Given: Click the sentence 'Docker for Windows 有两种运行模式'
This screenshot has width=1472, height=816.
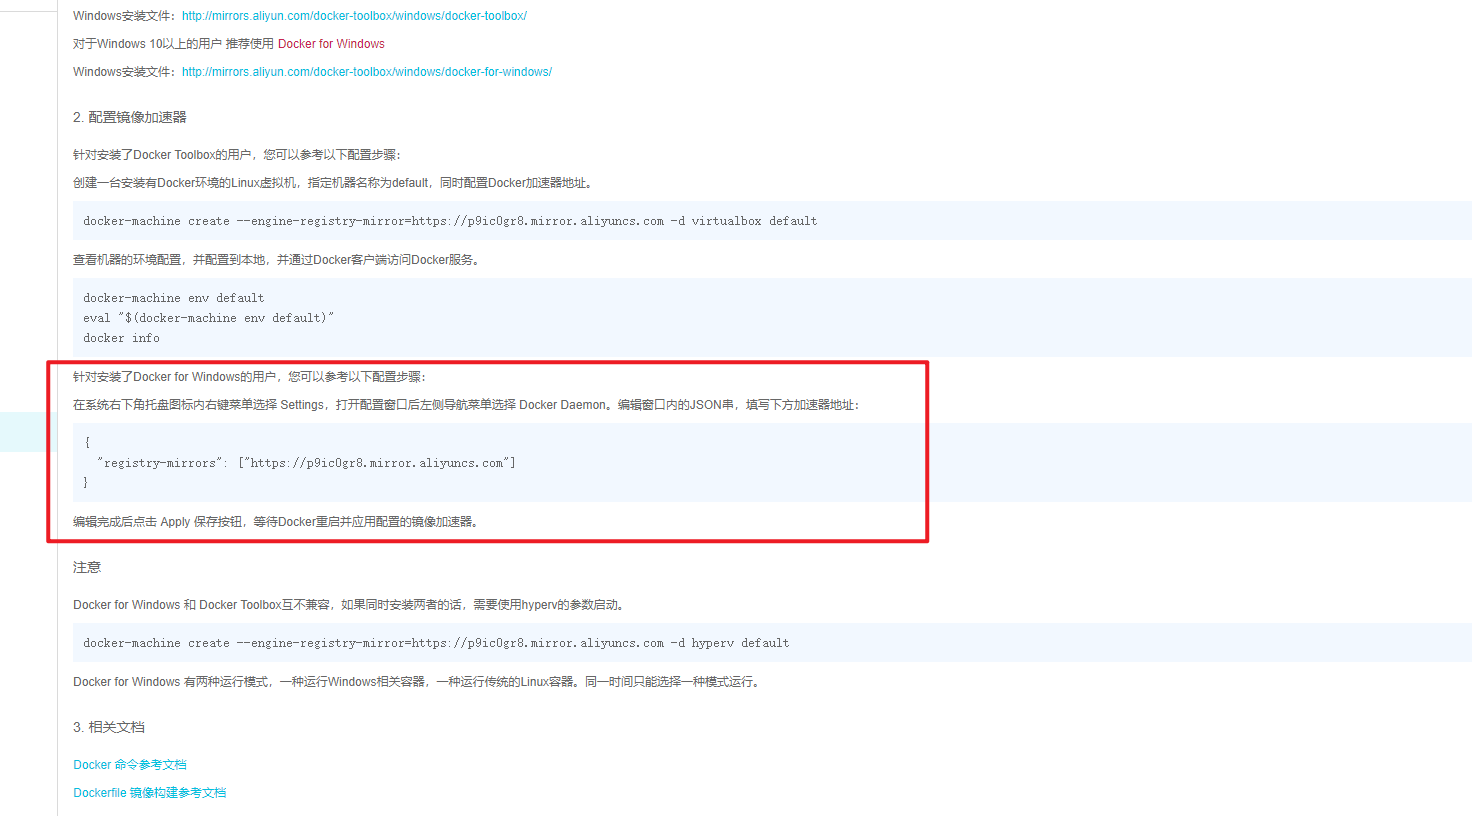Looking at the screenshot, I should (x=418, y=682).
